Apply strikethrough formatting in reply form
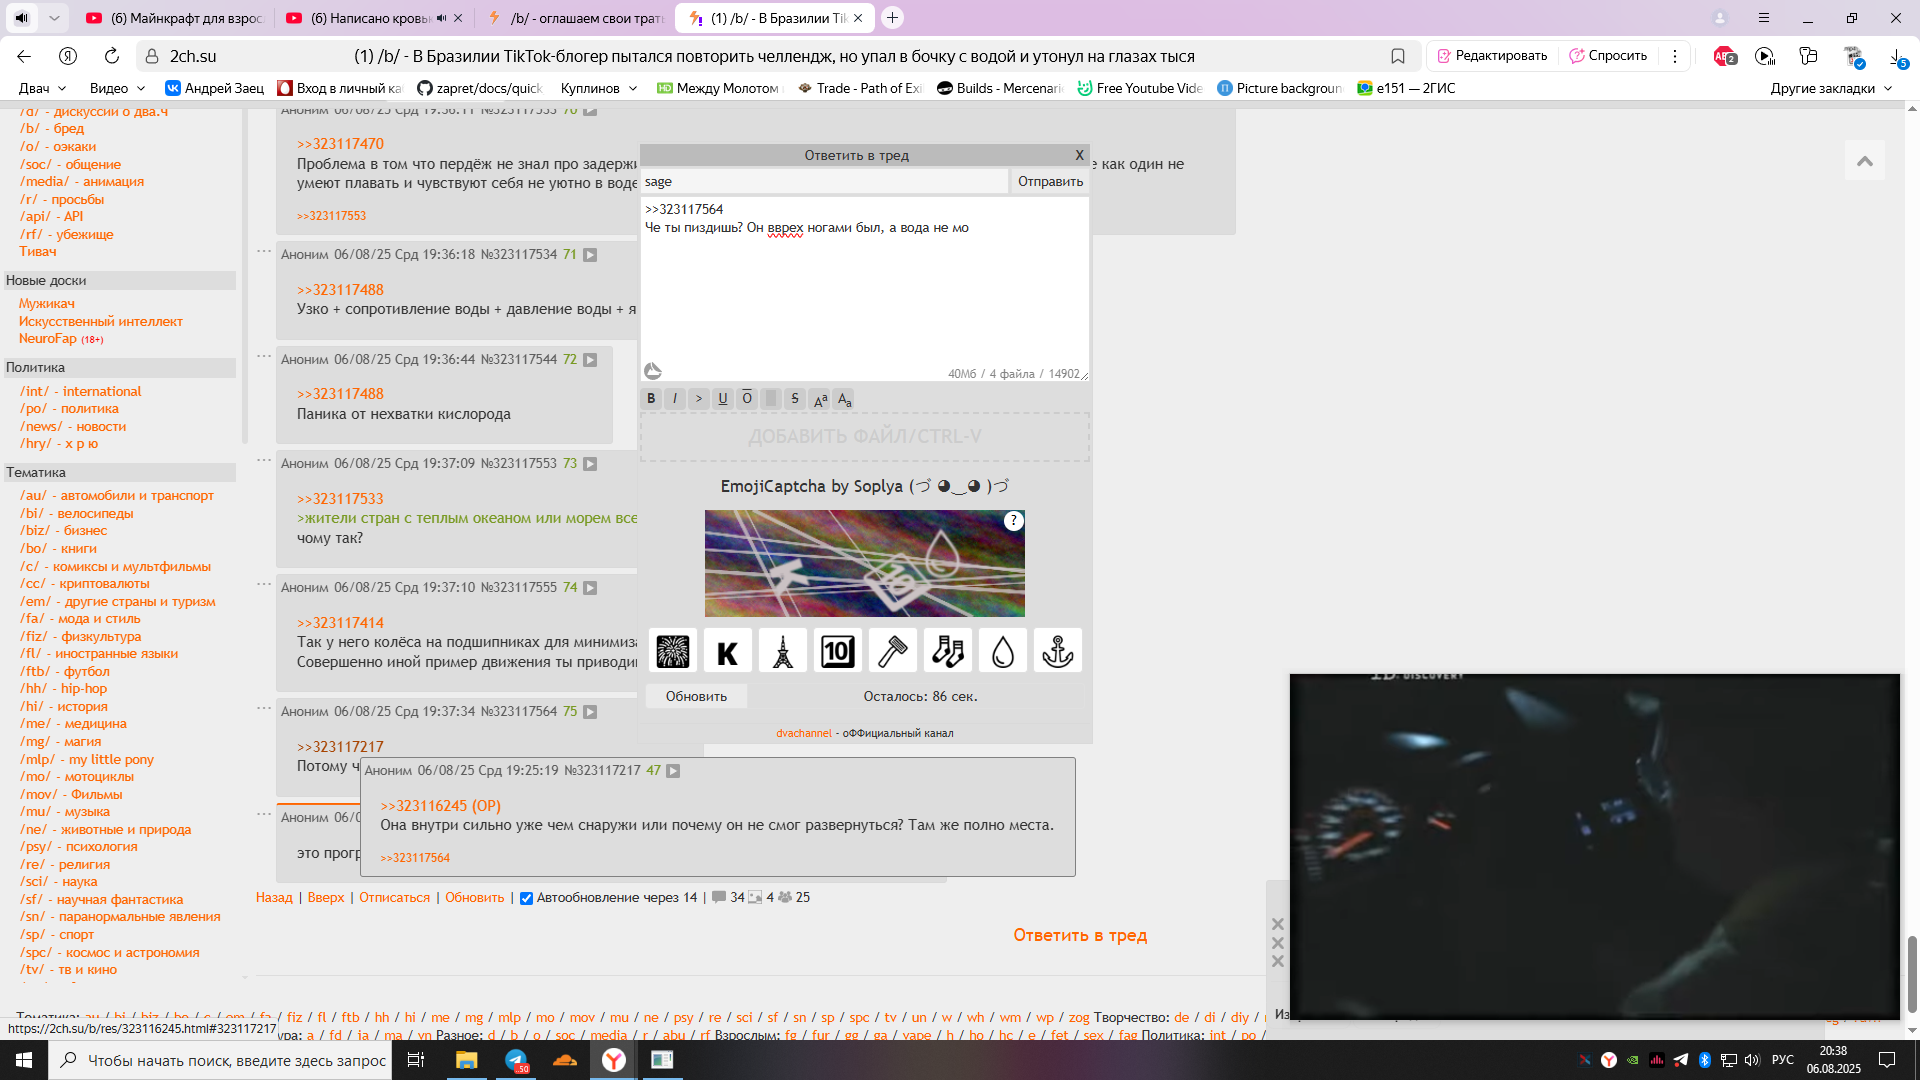This screenshot has width=1920, height=1080. point(795,398)
